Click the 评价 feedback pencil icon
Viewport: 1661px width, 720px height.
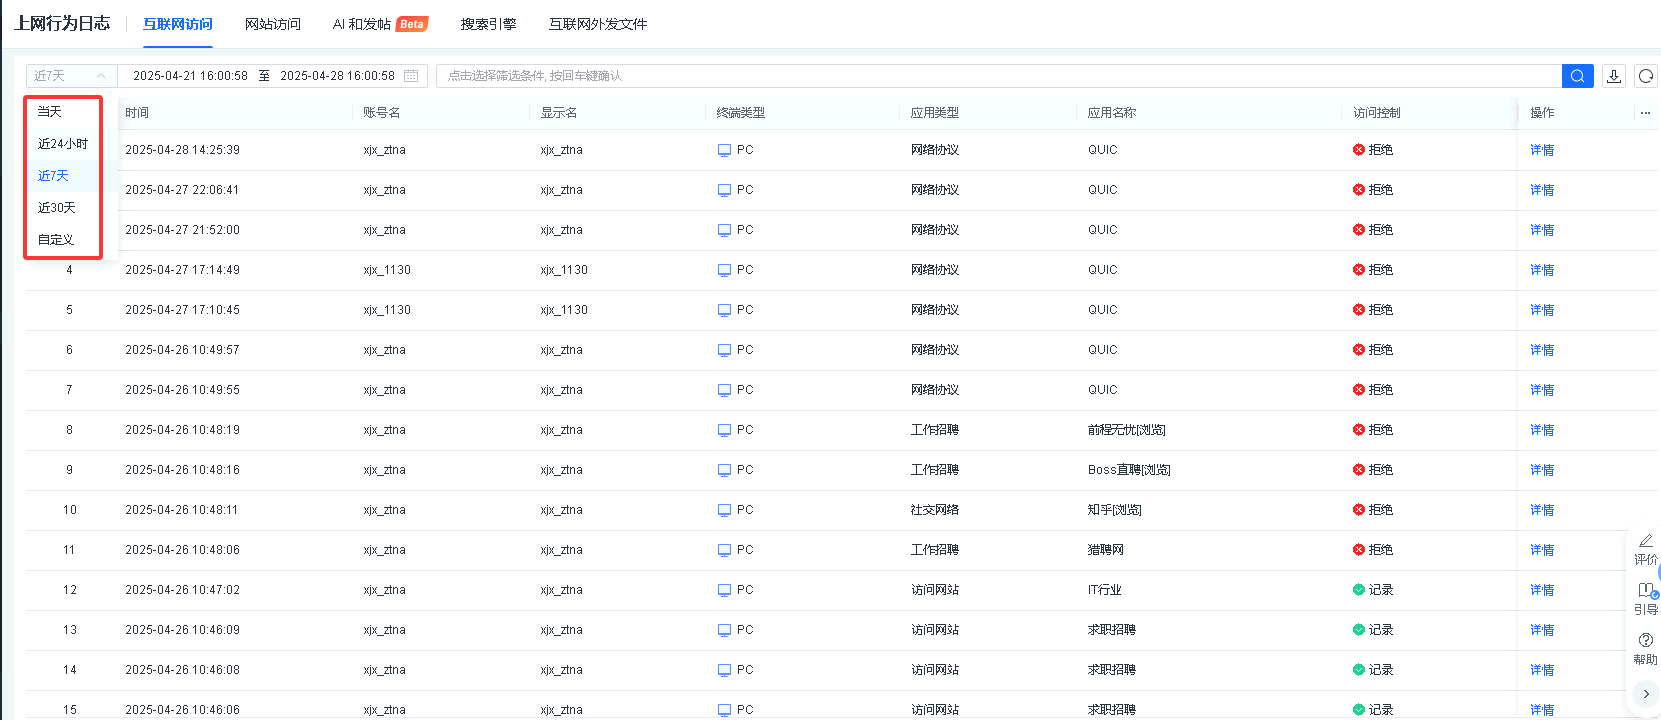[x=1645, y=541]
